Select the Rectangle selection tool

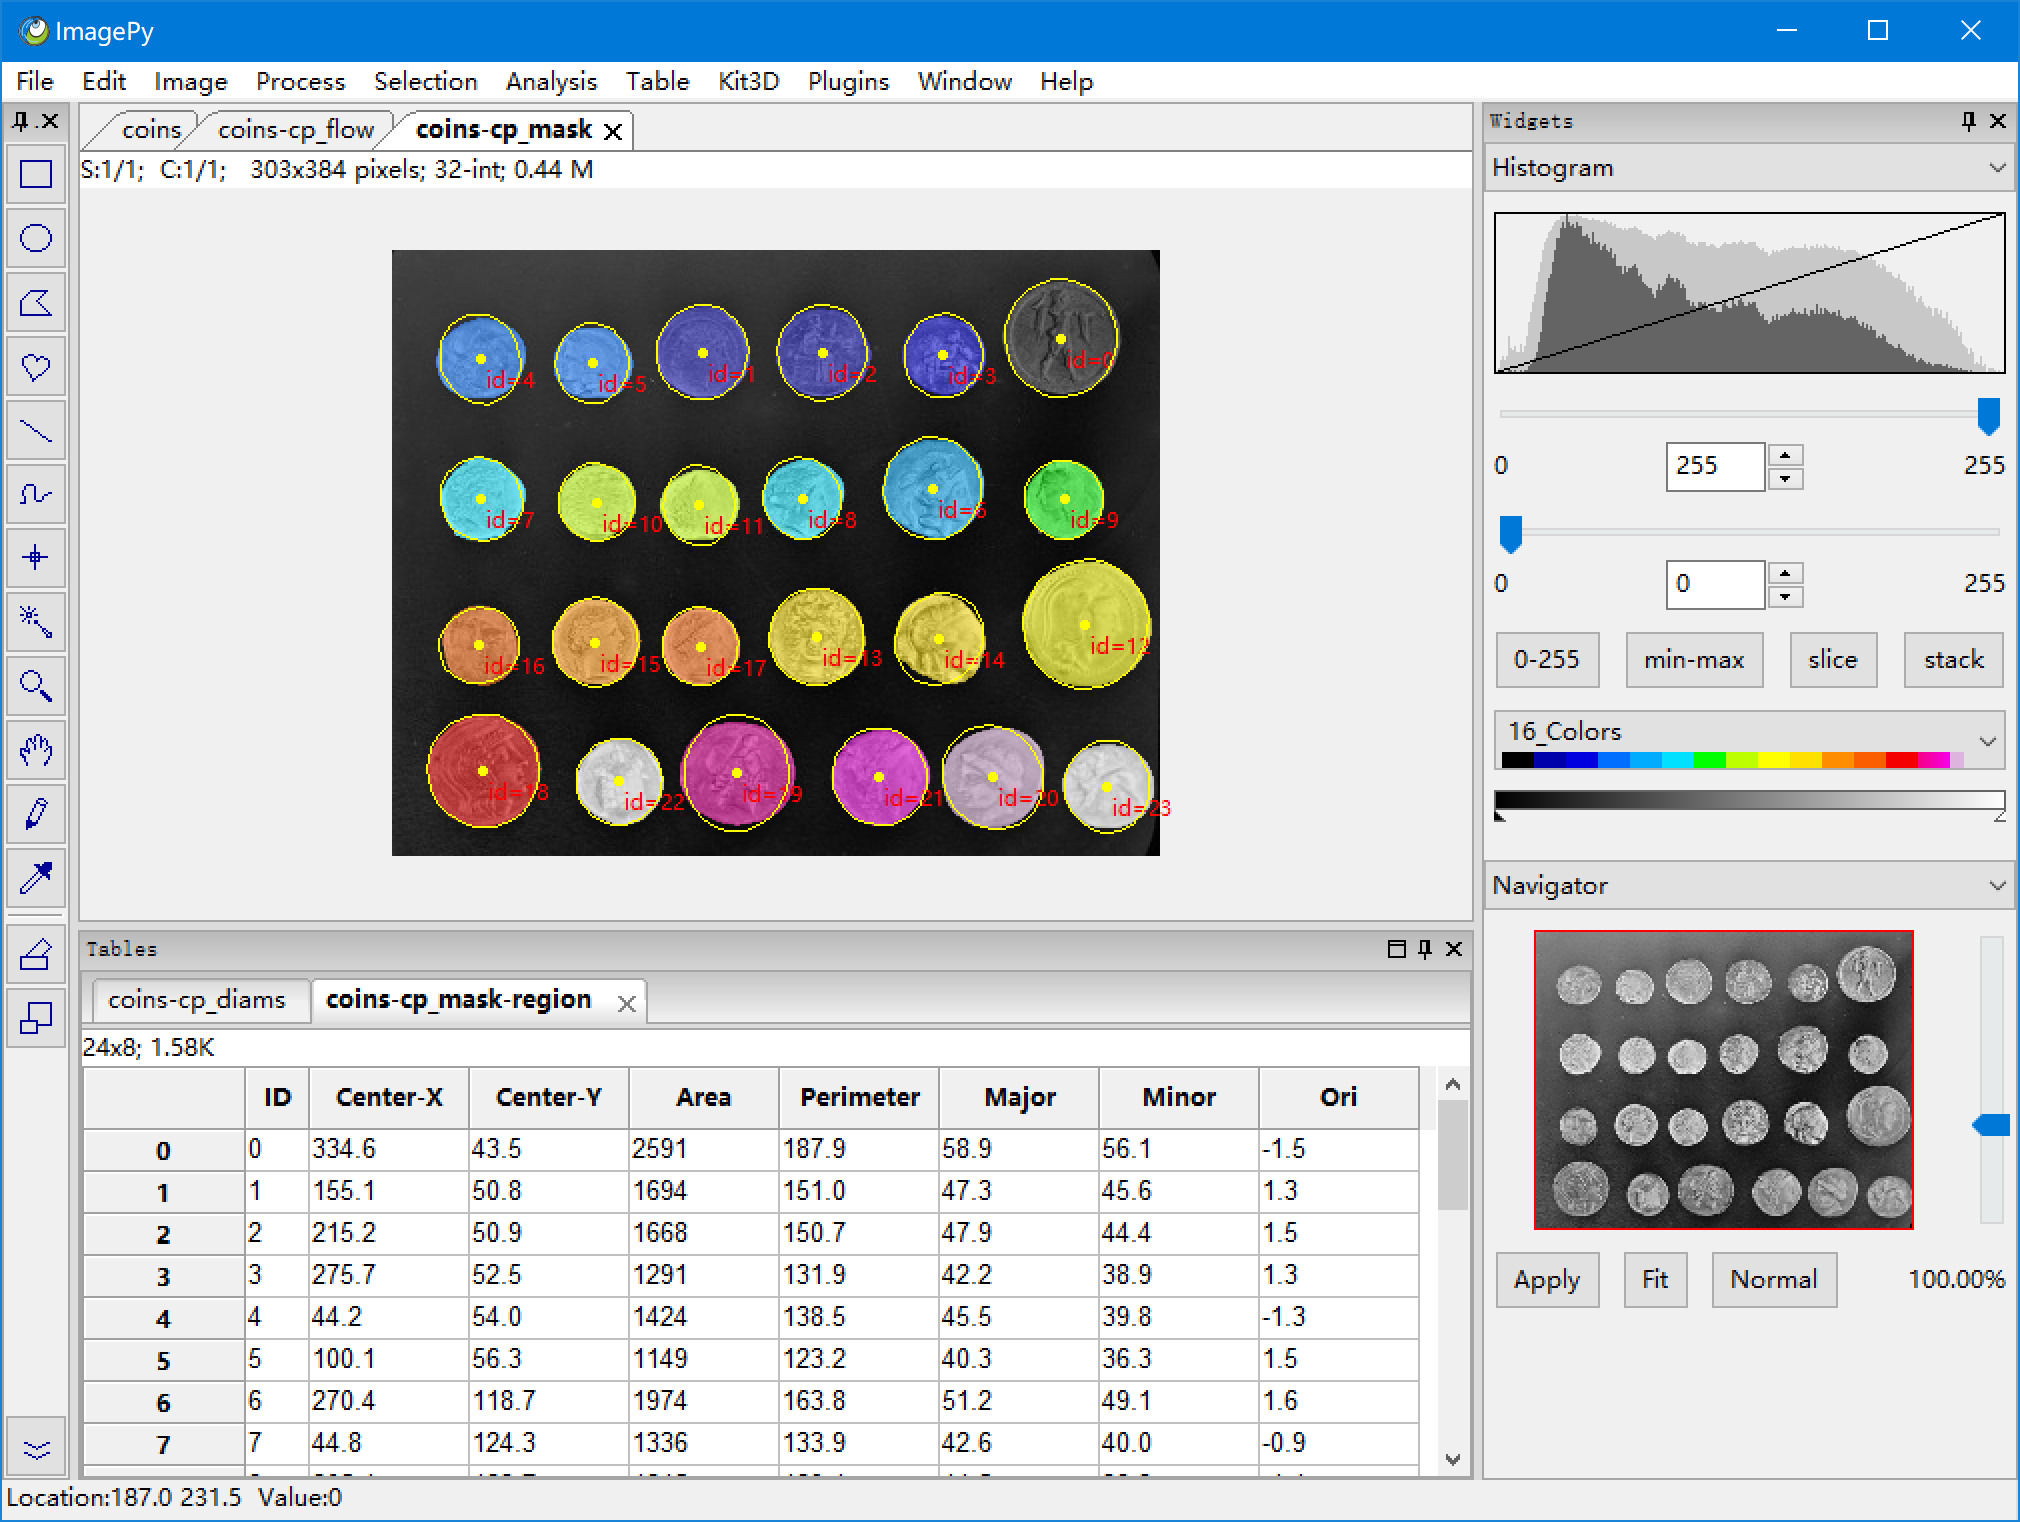(36, 174)
